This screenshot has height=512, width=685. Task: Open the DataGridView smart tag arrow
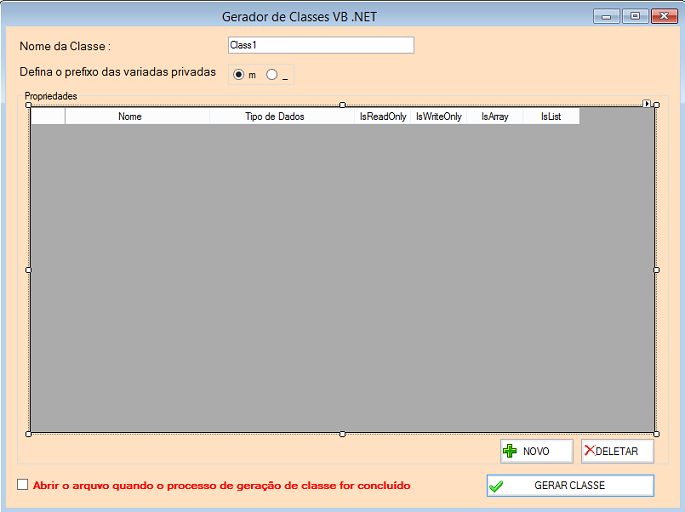pyautogui.click(x=647, y=104)
